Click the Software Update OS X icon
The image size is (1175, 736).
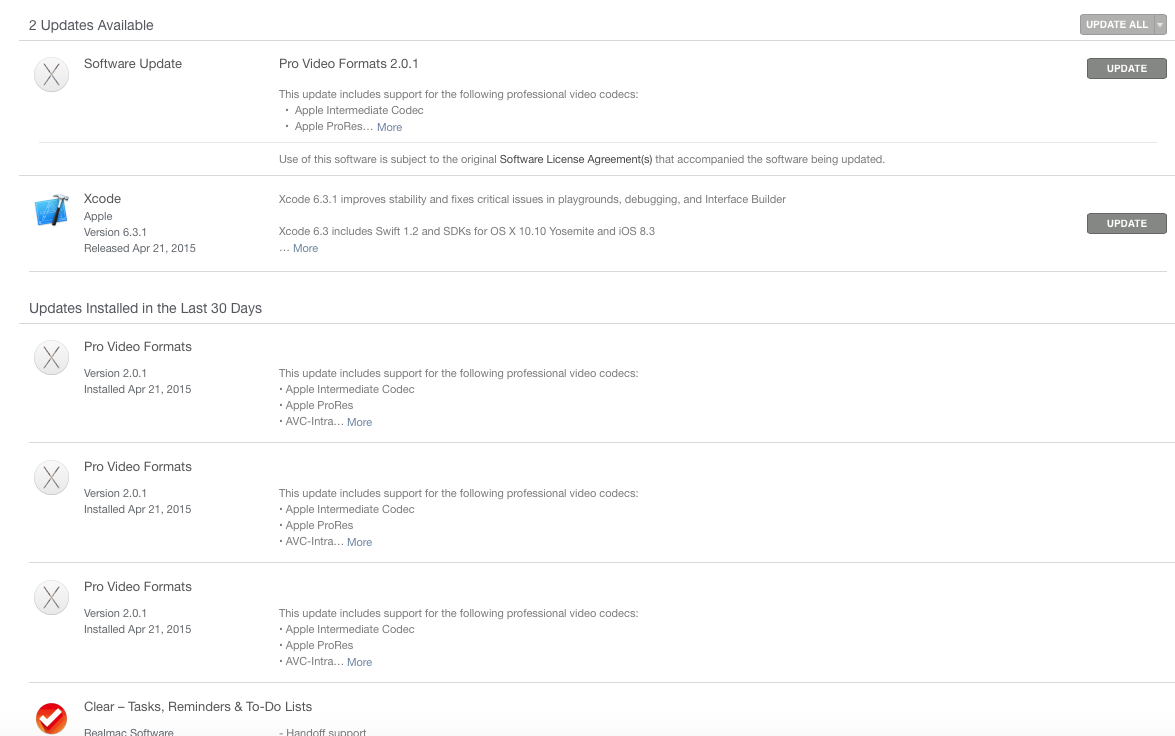[x=52, y=75]
